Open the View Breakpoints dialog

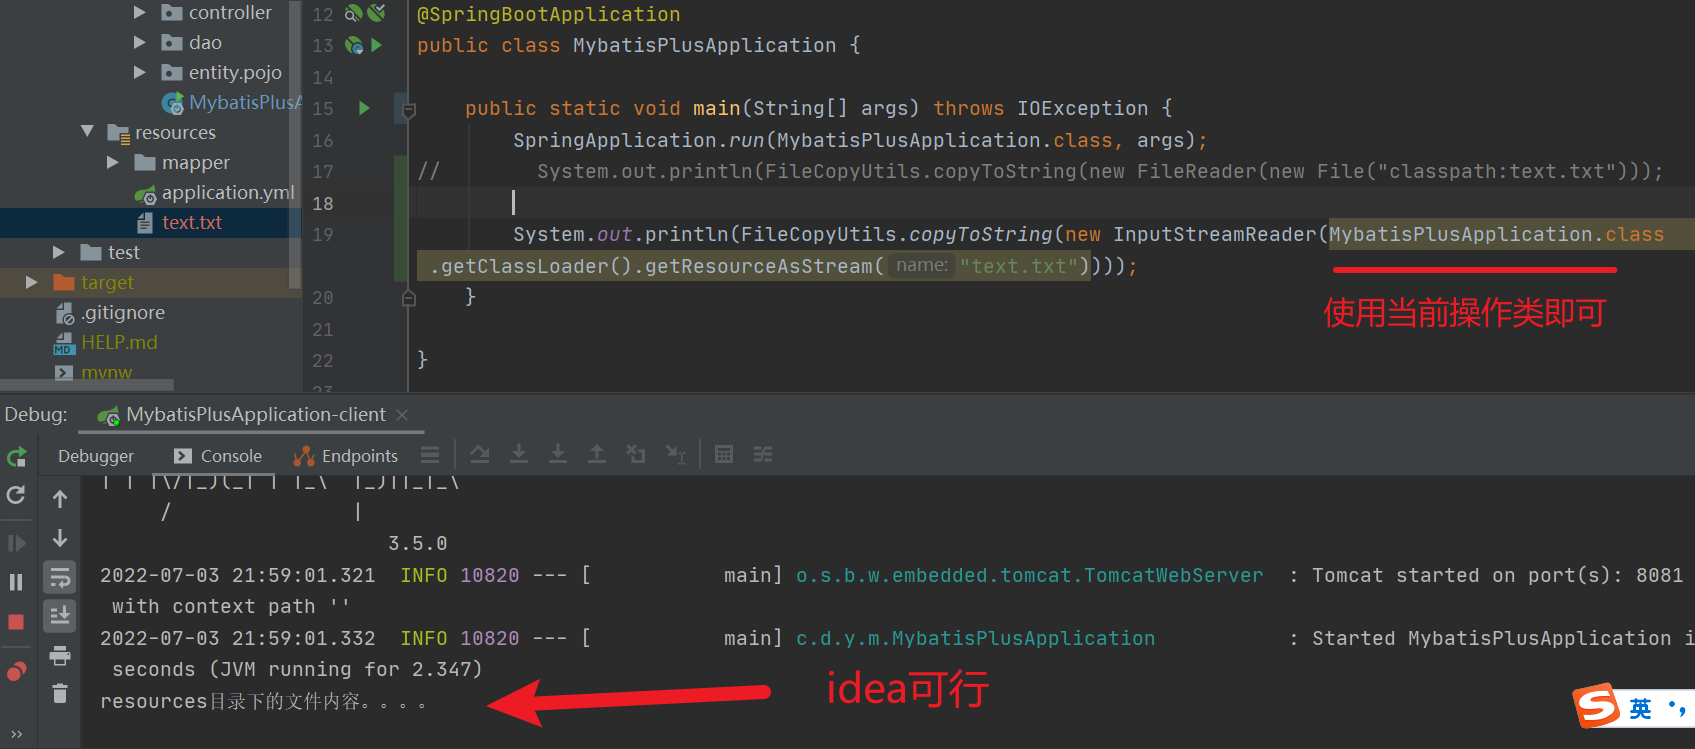point(17,671)
